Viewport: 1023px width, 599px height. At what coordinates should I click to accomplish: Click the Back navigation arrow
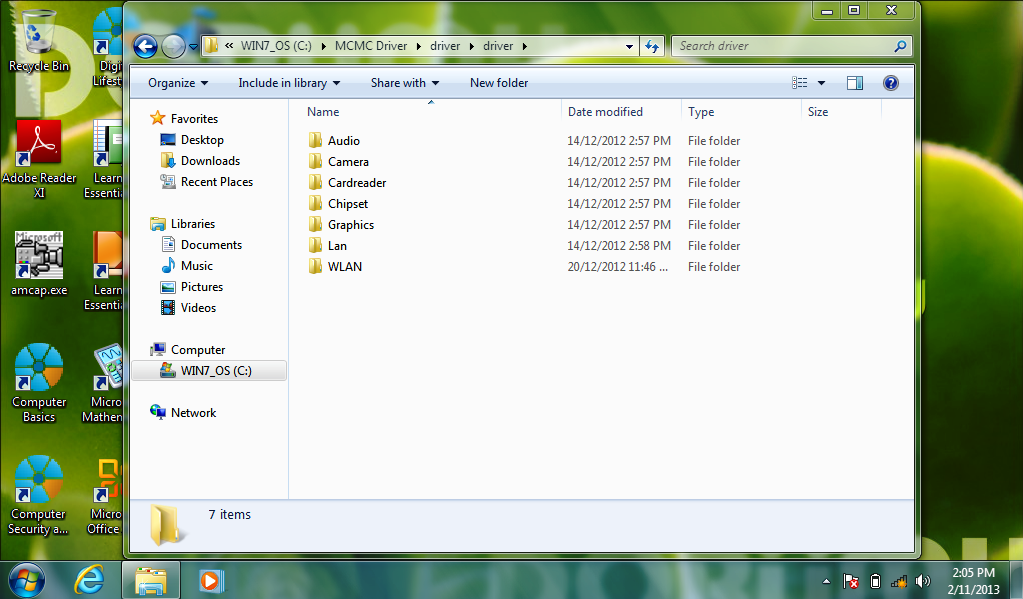[x=143, y=46]
